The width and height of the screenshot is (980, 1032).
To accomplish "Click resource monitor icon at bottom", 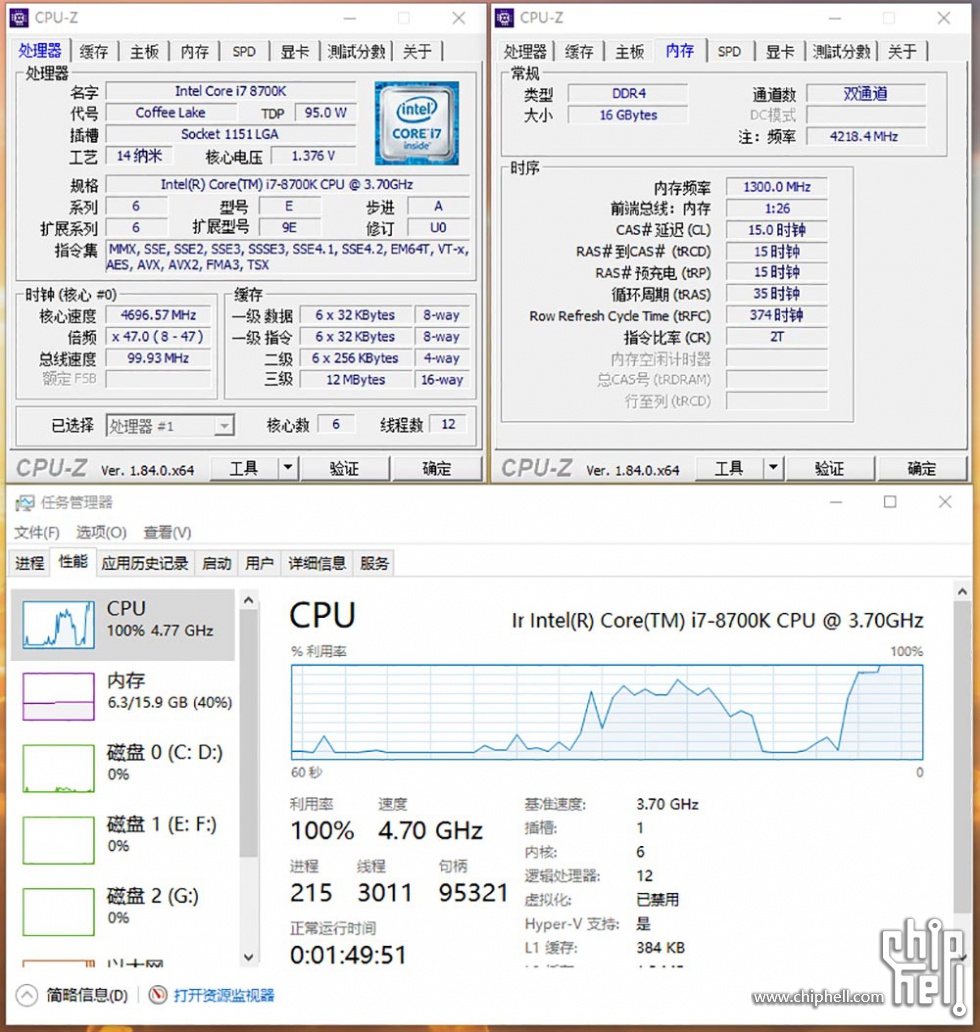I will (158, 995).
